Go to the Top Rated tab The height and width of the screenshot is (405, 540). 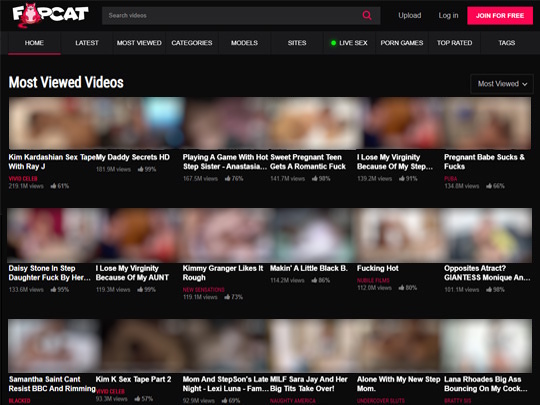pyautogui.click(x=454, y=43)
